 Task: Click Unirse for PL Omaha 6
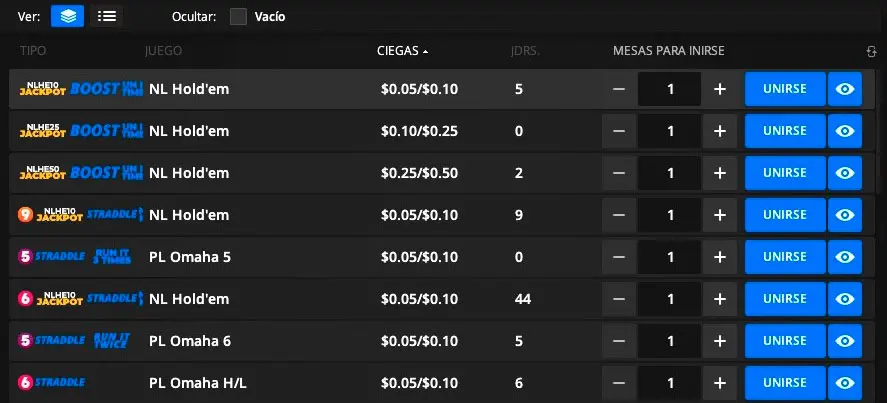(x=784, y=341)
